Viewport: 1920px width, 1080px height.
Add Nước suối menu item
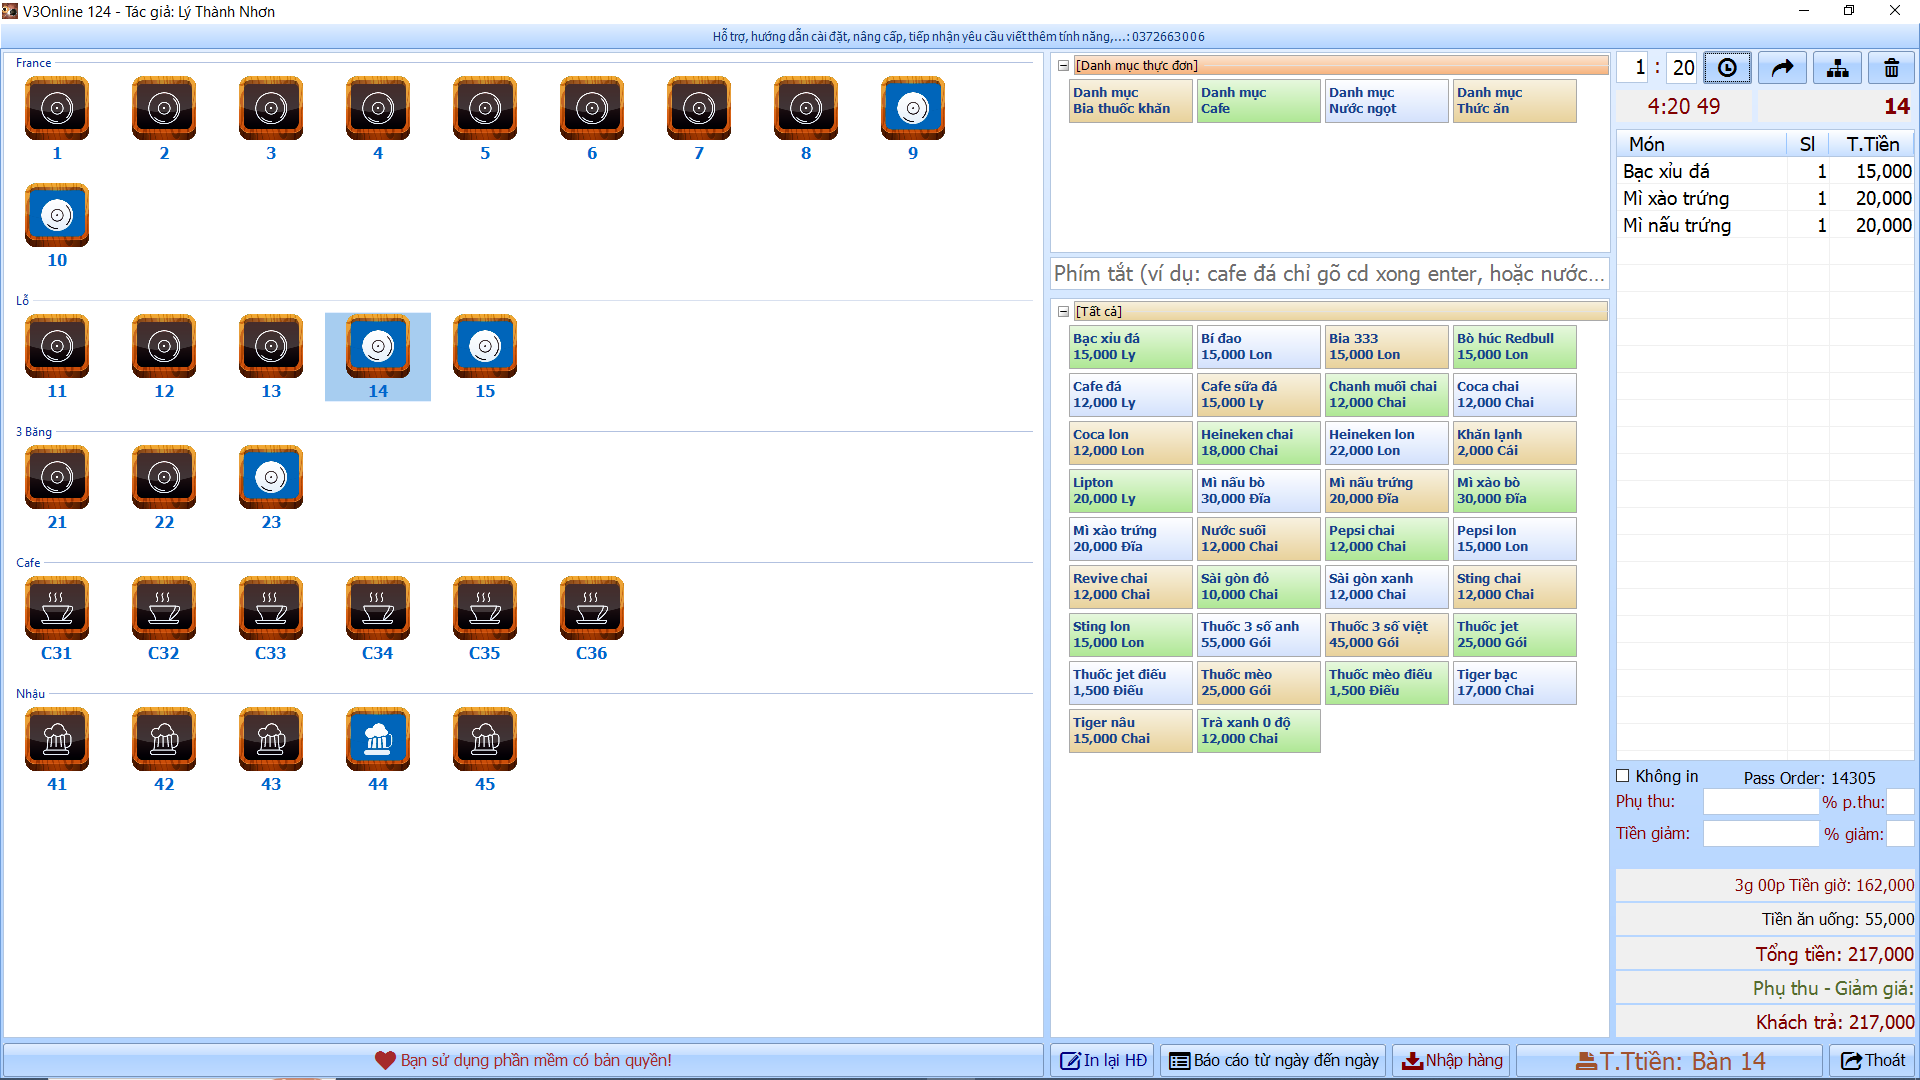1258,539
